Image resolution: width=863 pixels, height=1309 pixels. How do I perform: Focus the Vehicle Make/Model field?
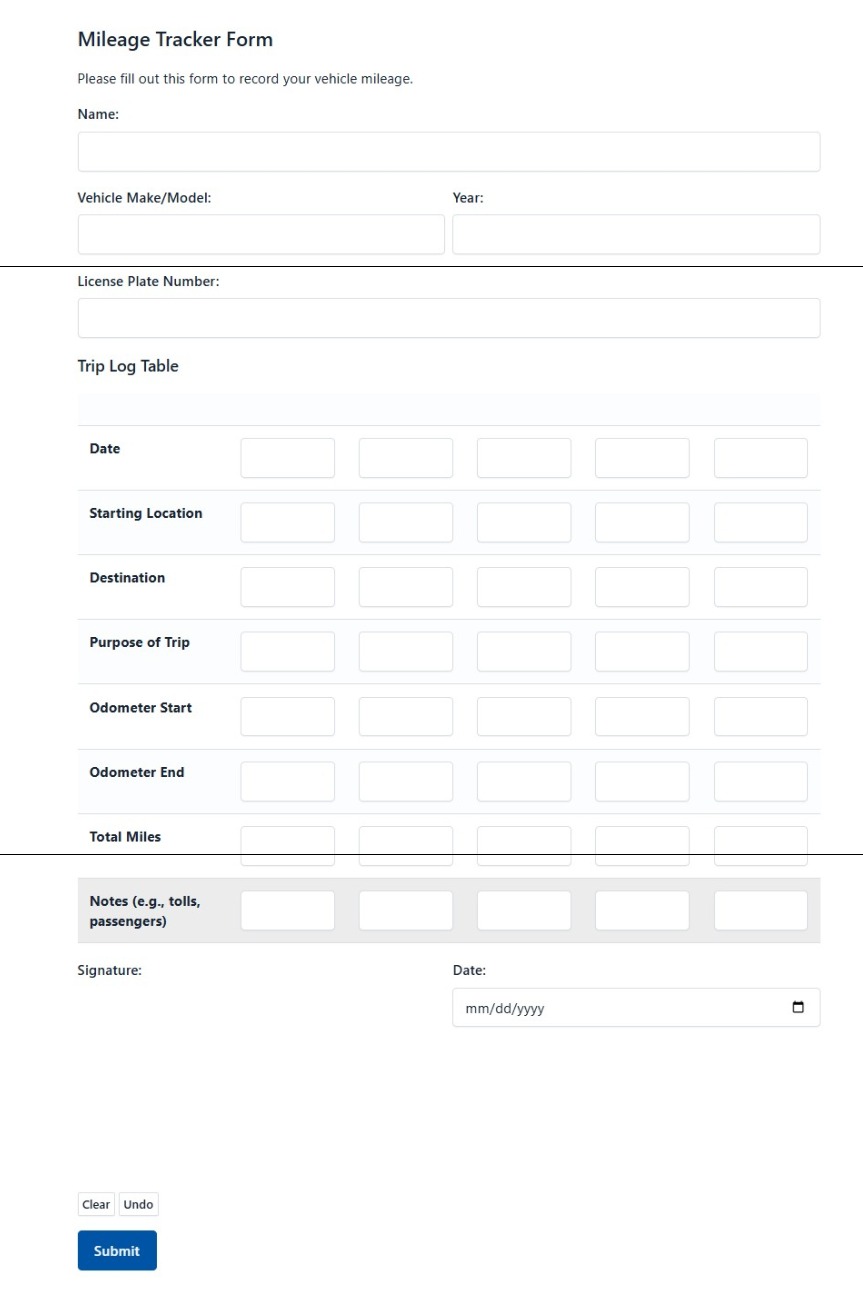(261, 234)
